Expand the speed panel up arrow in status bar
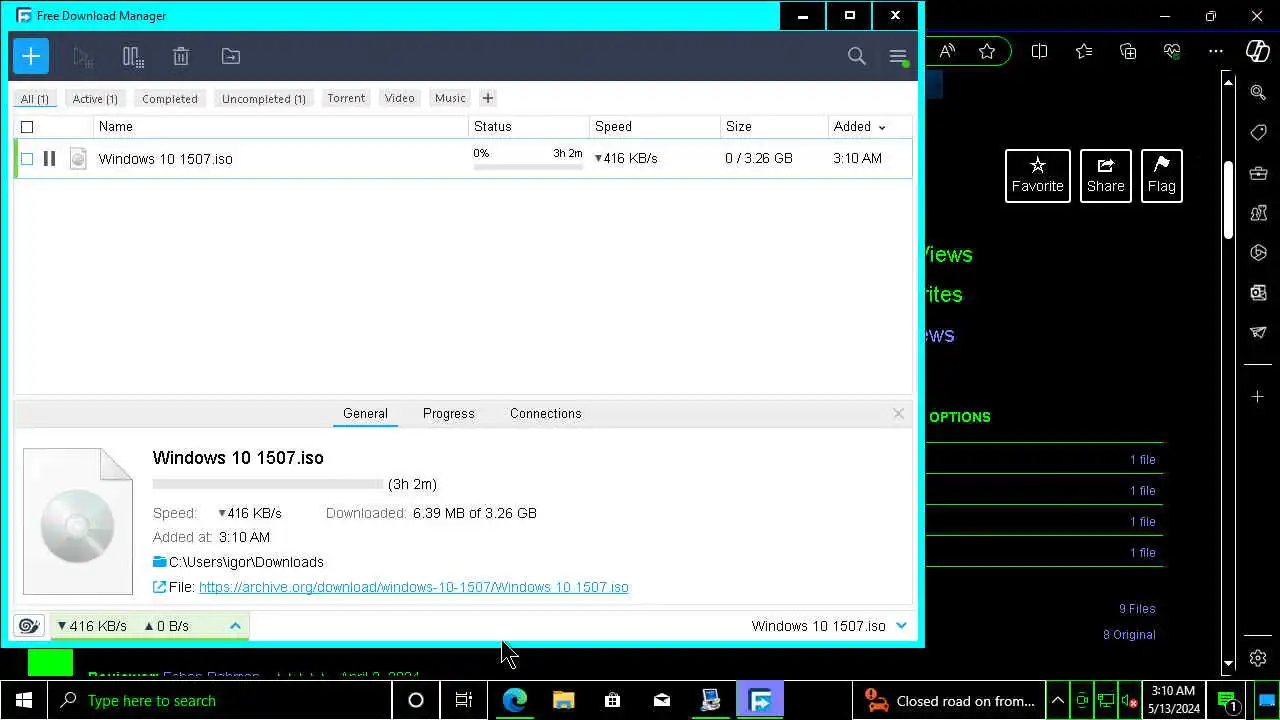The width and height of the screenshot is (1280, 720). click(x=235, y=626)
